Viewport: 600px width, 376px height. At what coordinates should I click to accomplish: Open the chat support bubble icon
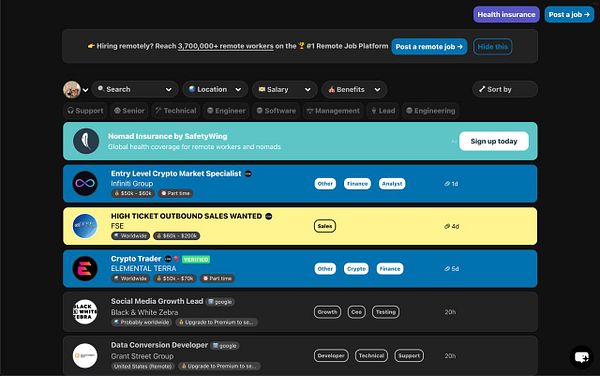[x=581, y=357]
